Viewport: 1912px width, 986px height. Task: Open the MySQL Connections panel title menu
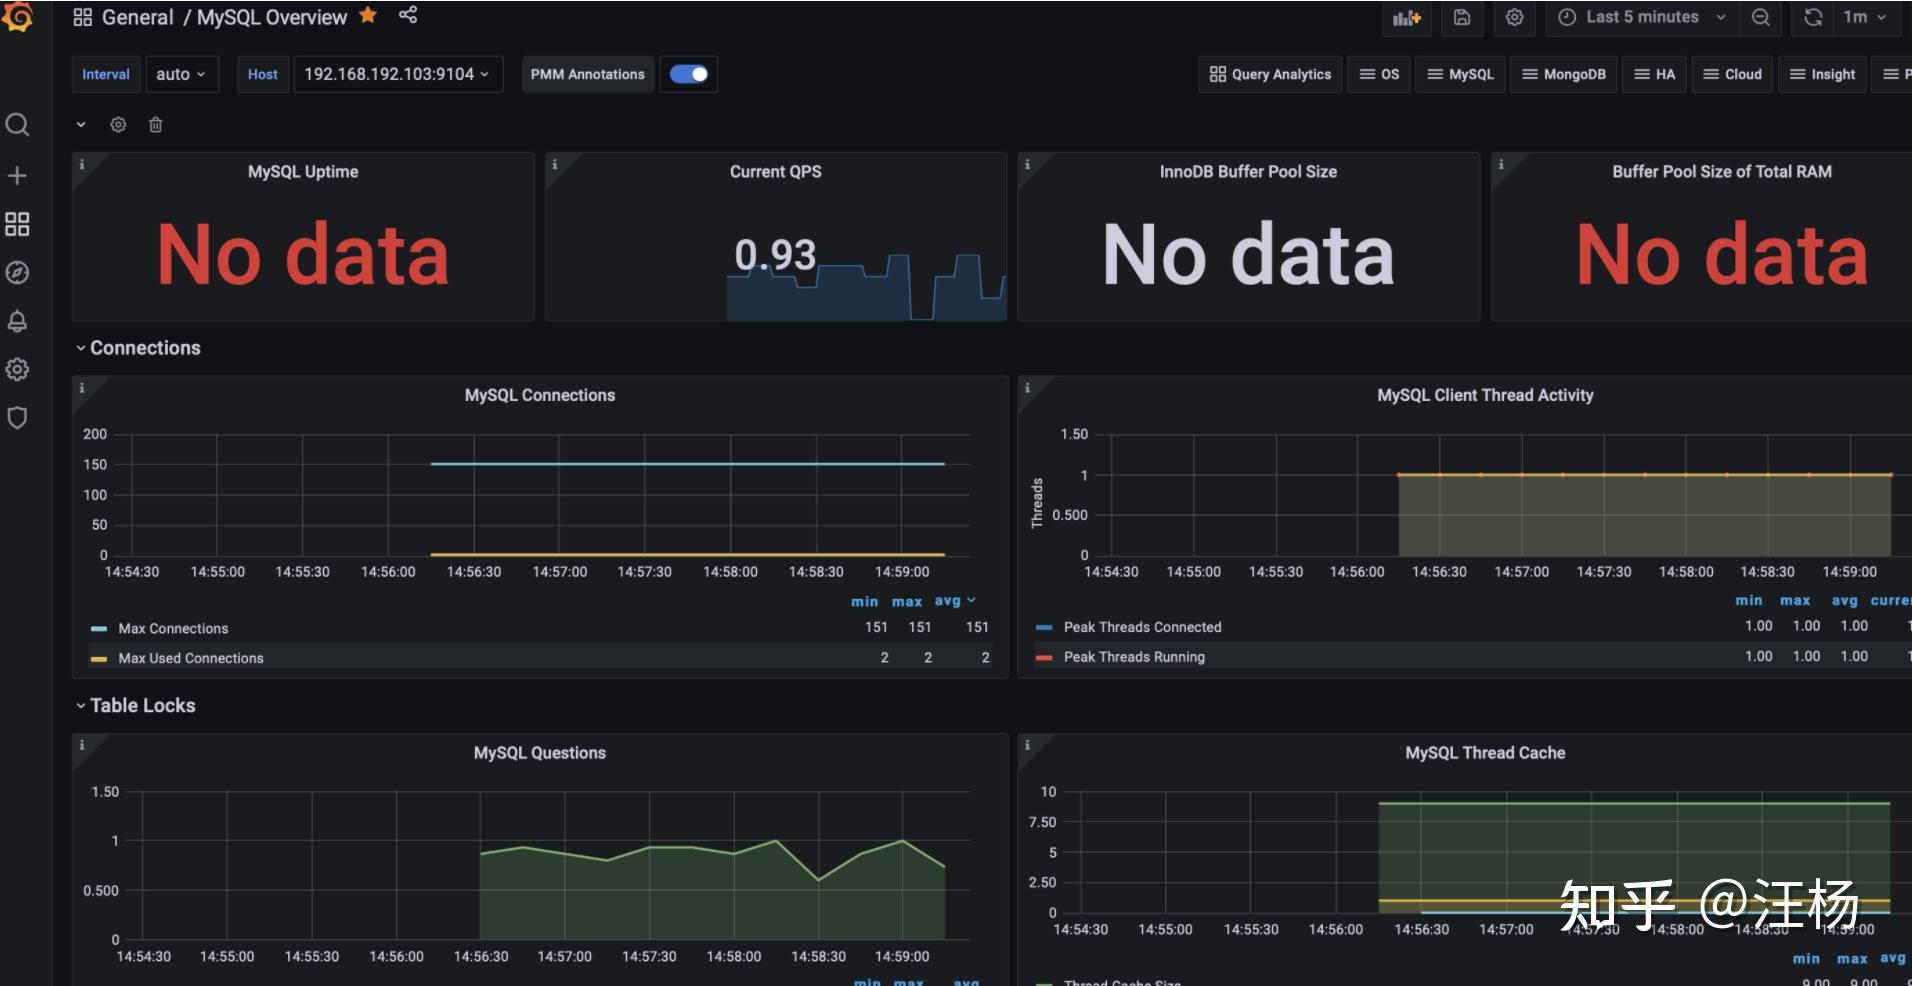(540, 395)
